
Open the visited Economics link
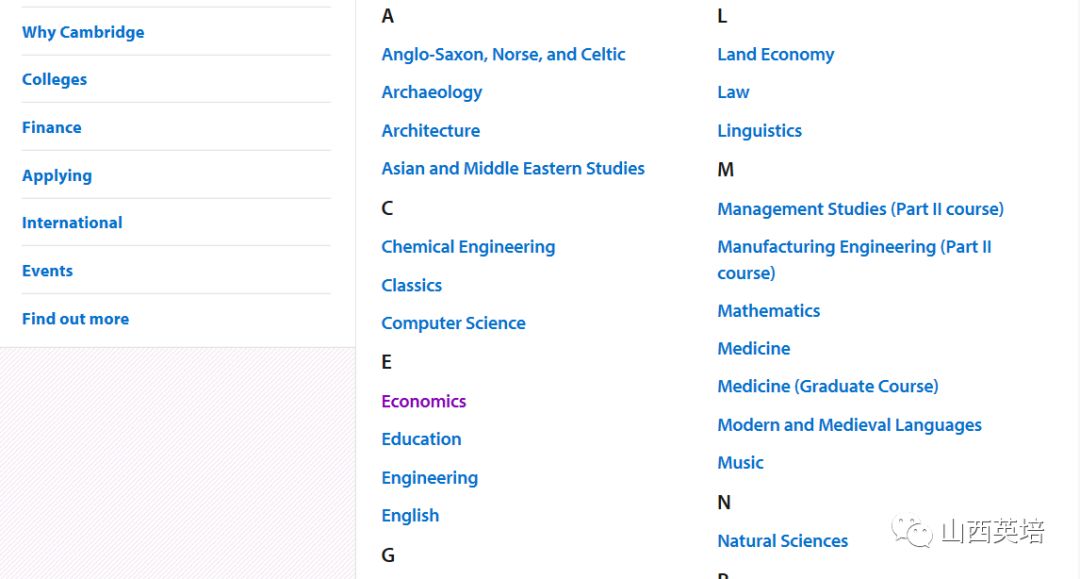pyautogui.click(x=424, y=401)
